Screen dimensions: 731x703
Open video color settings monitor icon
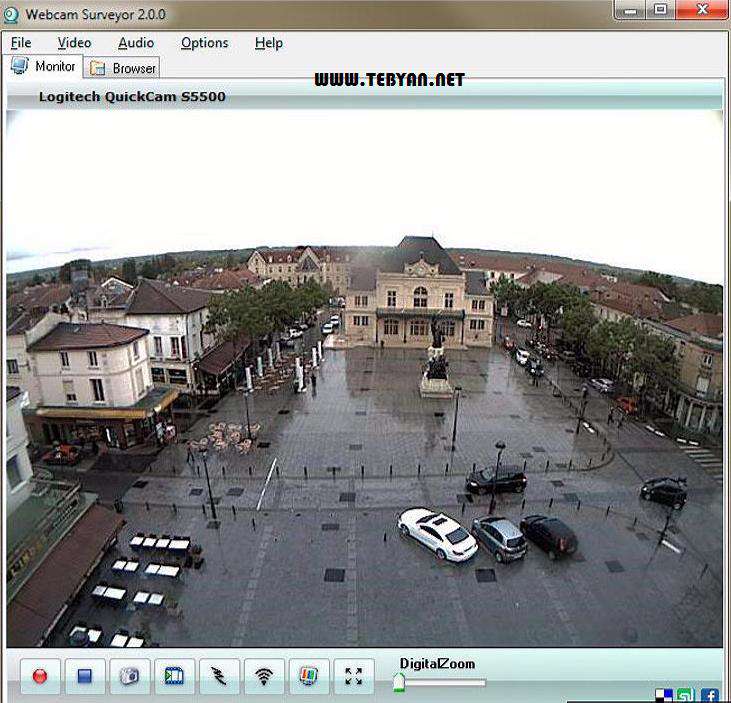(309, 676)
